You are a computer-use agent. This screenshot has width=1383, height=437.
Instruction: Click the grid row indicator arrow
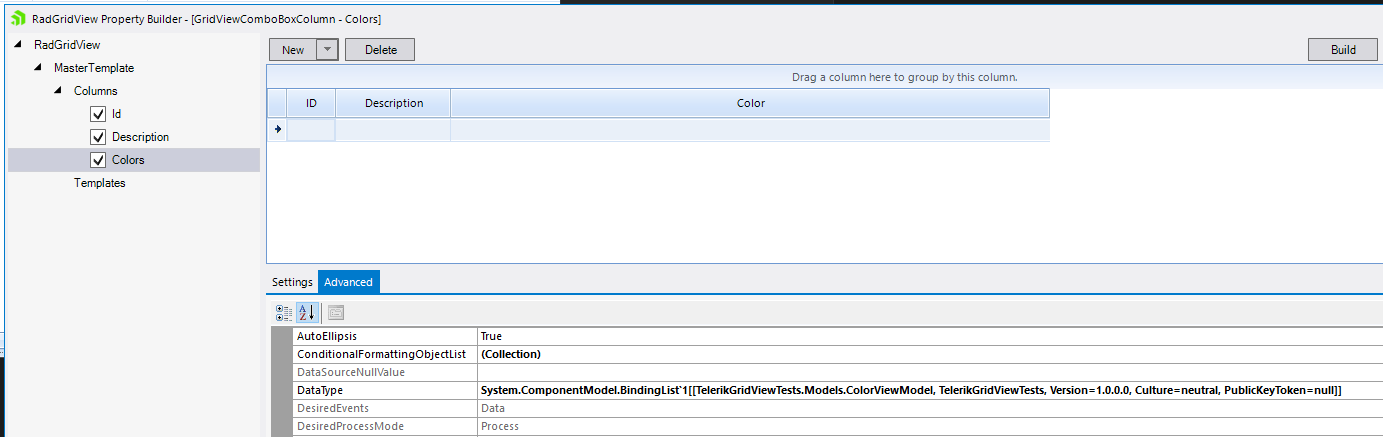[277, 129]
